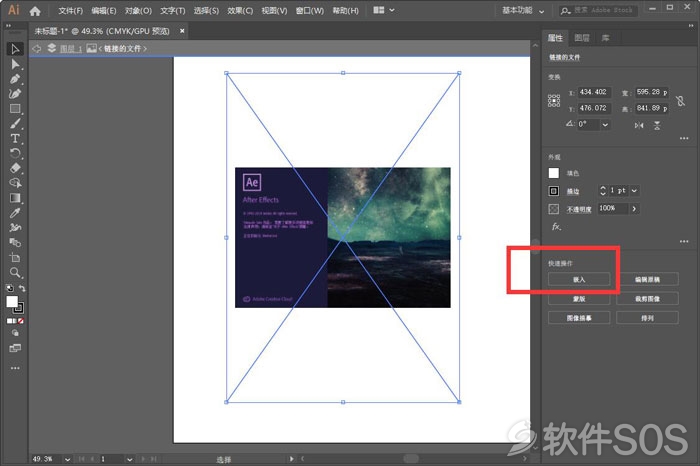Click the white Fill swatch in Appearance
The image size is (700, 466).
click(x=554, y=173)
